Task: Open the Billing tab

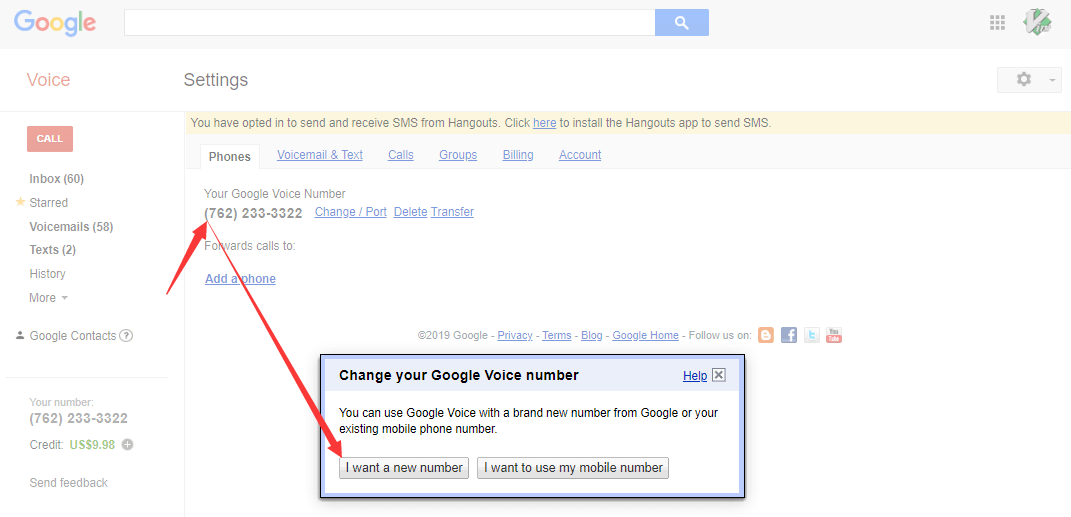Action: 518,155
